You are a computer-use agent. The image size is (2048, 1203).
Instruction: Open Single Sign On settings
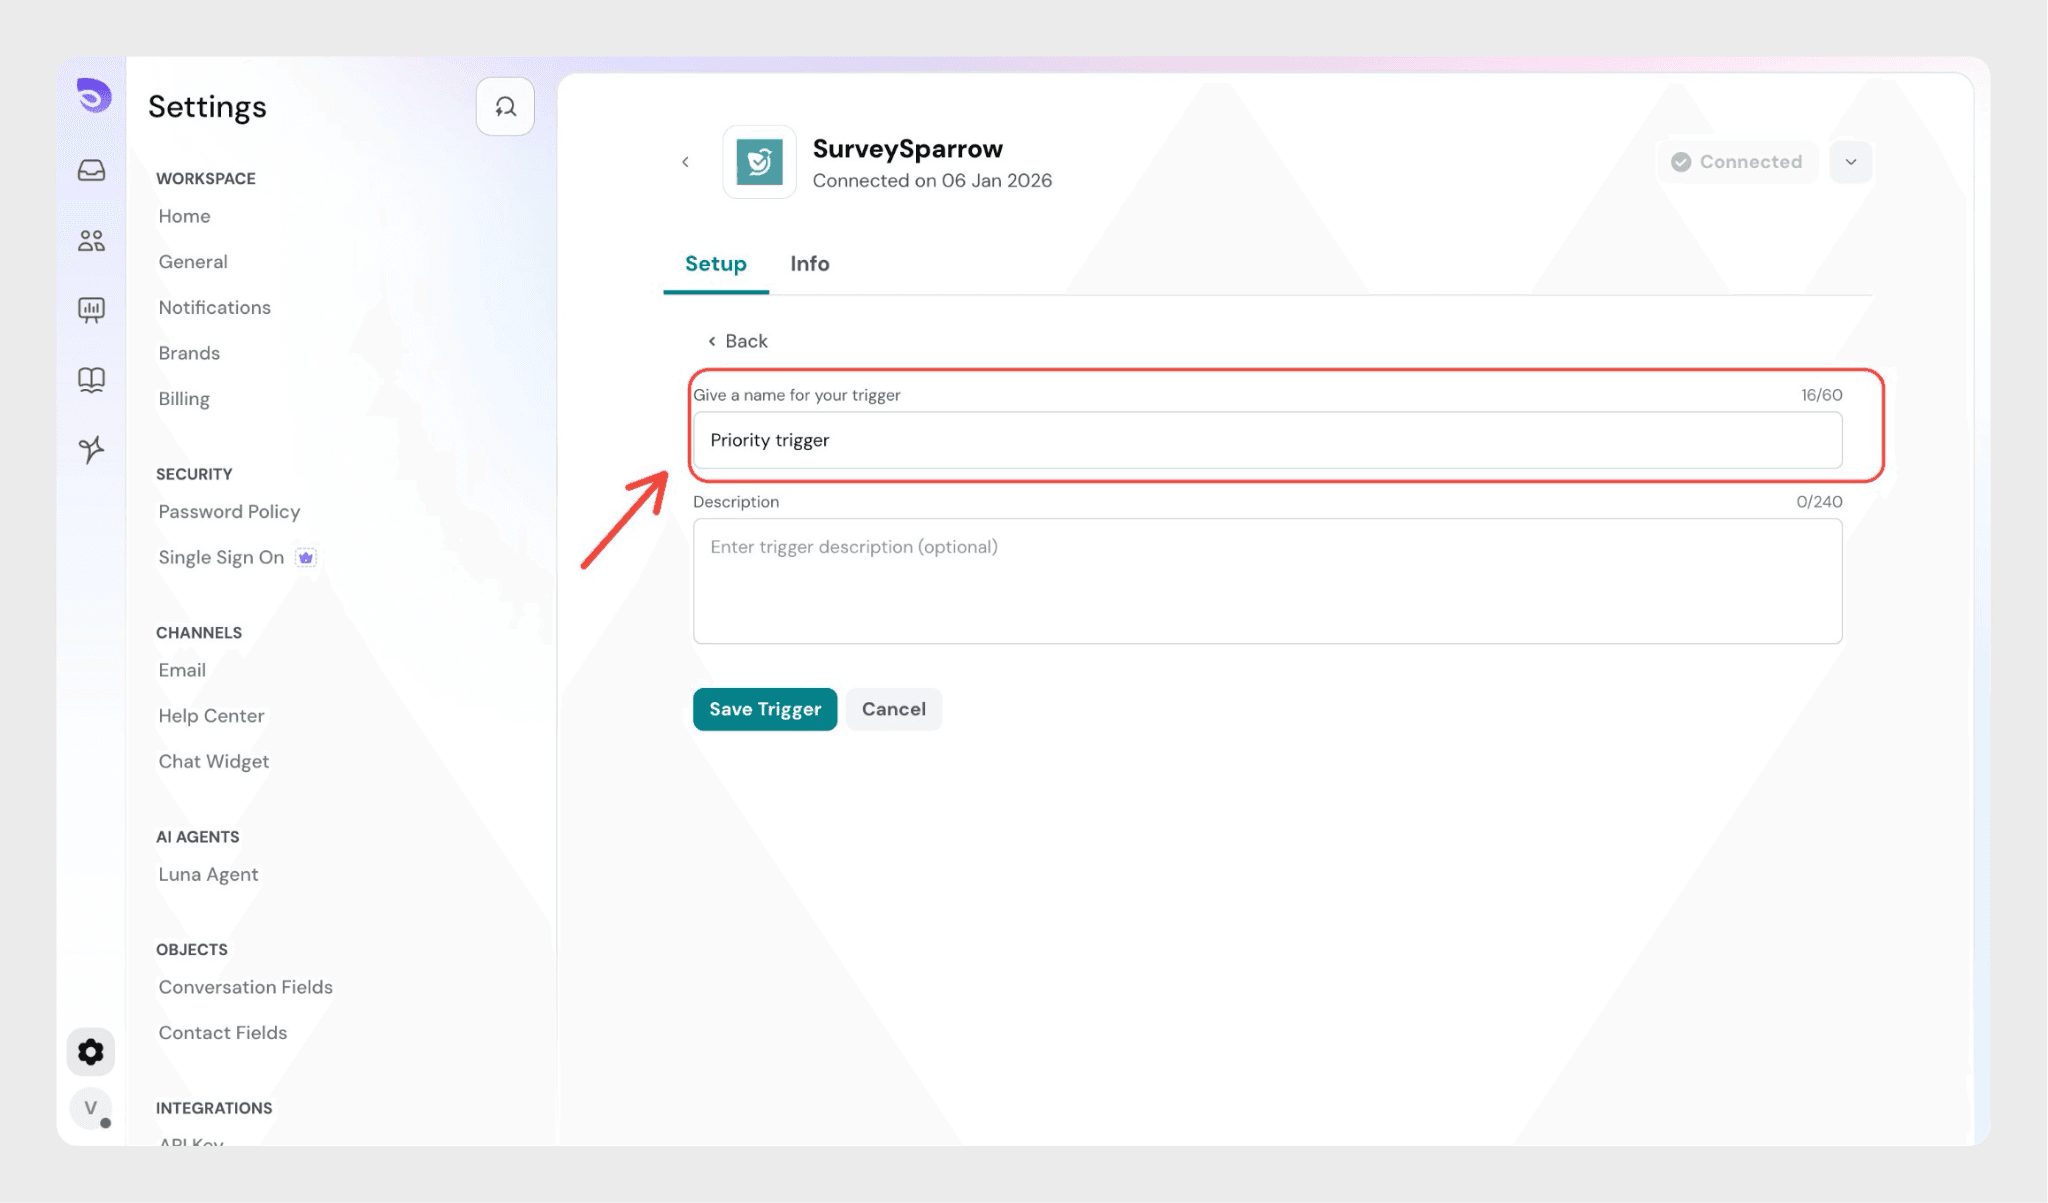click(x=221, y=558)
